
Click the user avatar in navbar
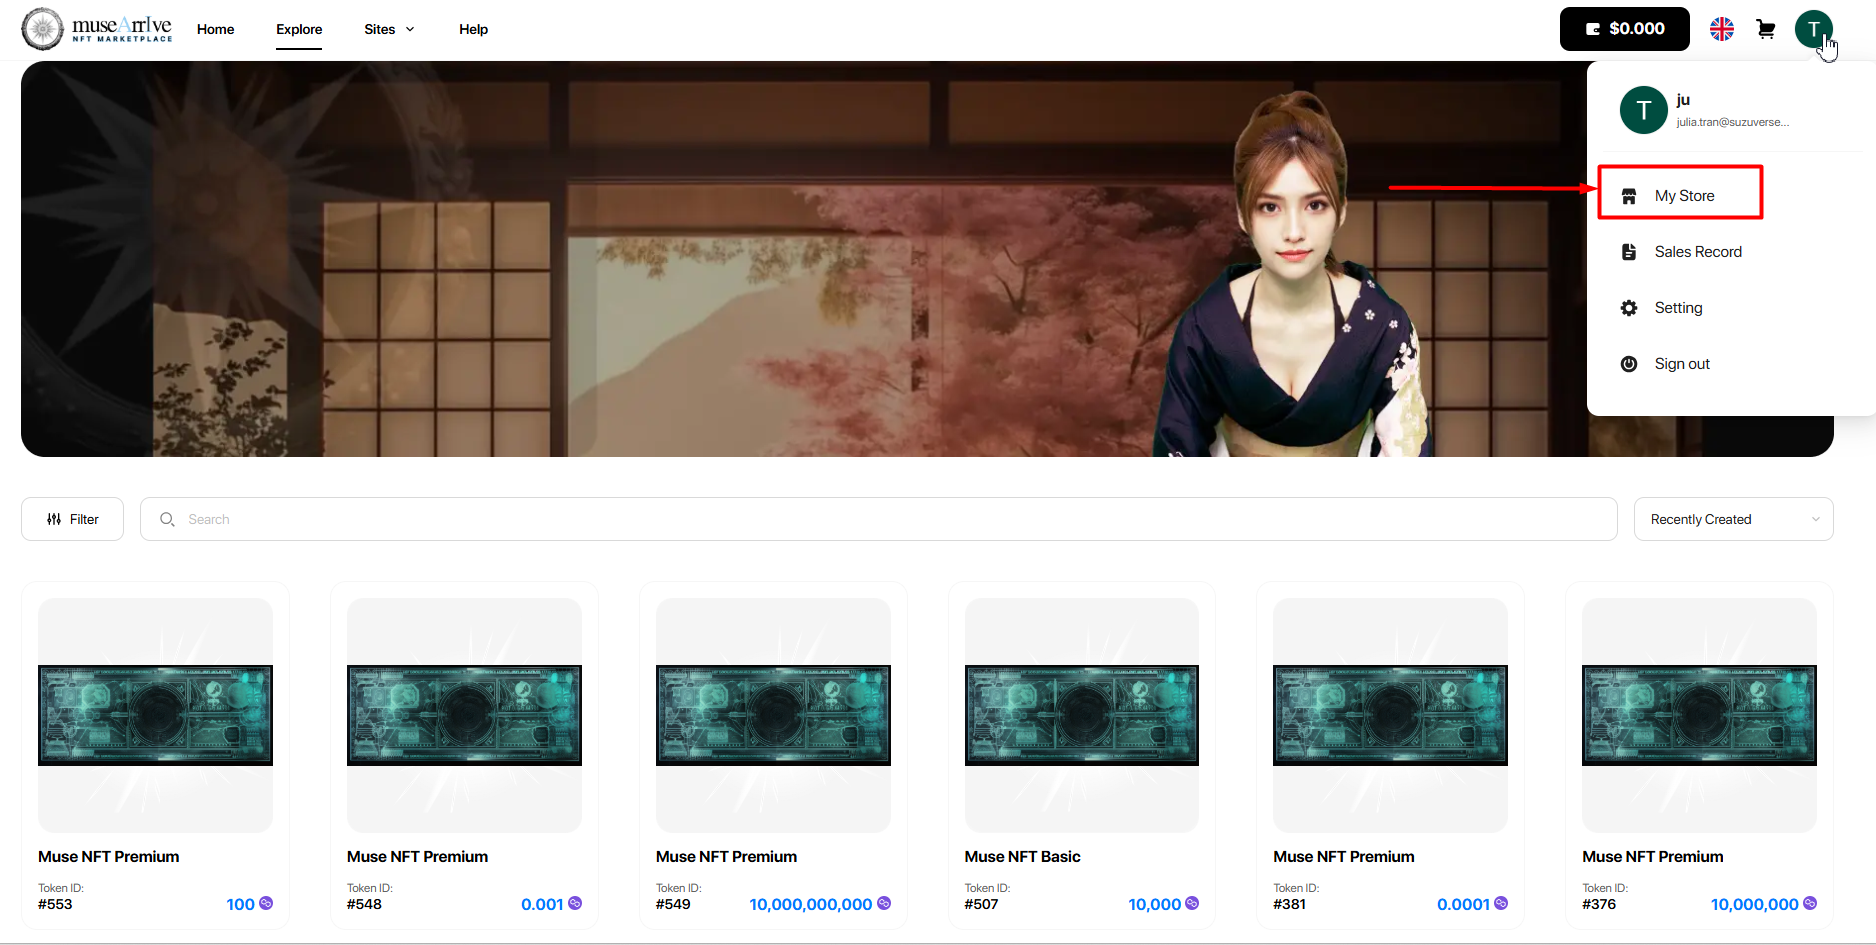[x=1813, y=29]
